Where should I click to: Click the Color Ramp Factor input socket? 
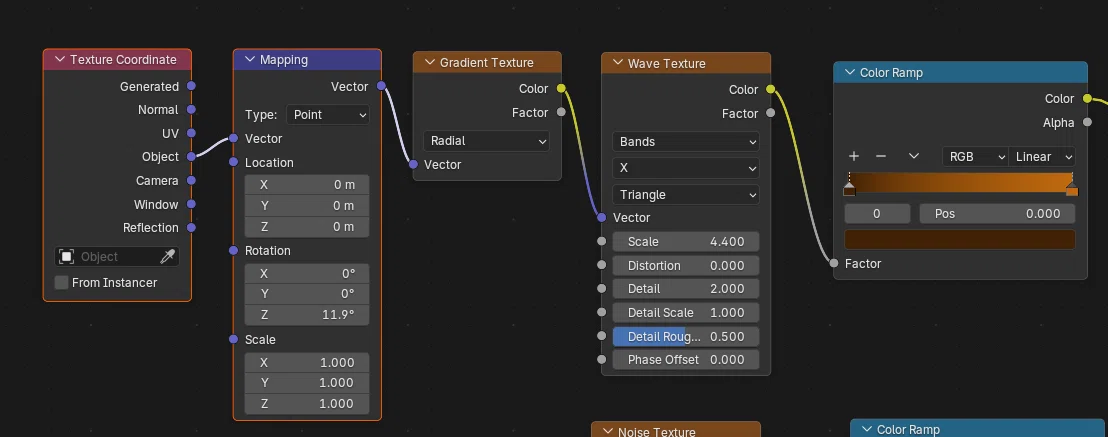(834, 263)
